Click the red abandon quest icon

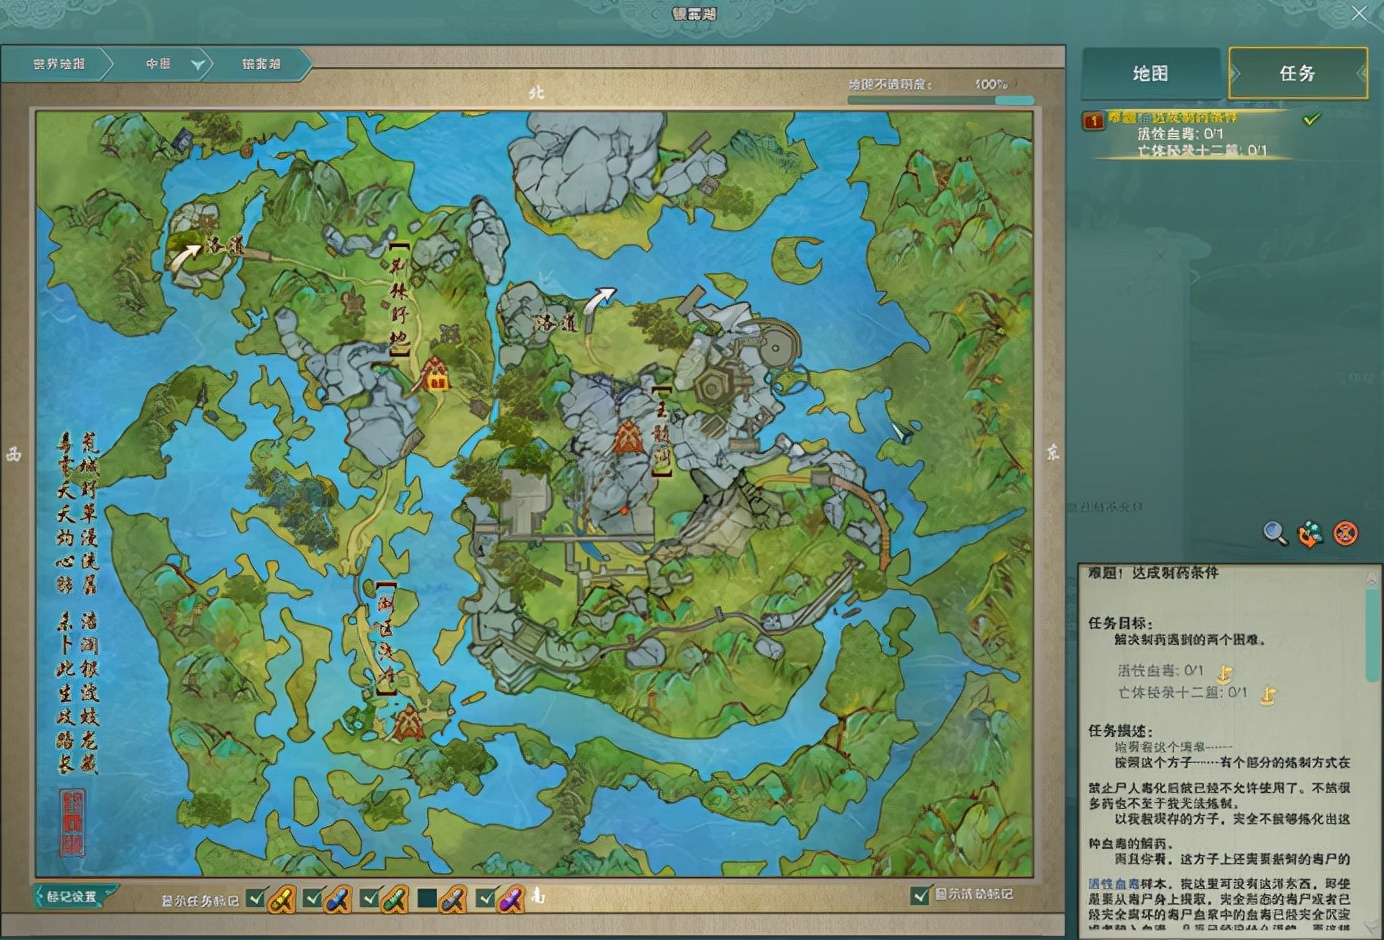tap(1346, 534)
